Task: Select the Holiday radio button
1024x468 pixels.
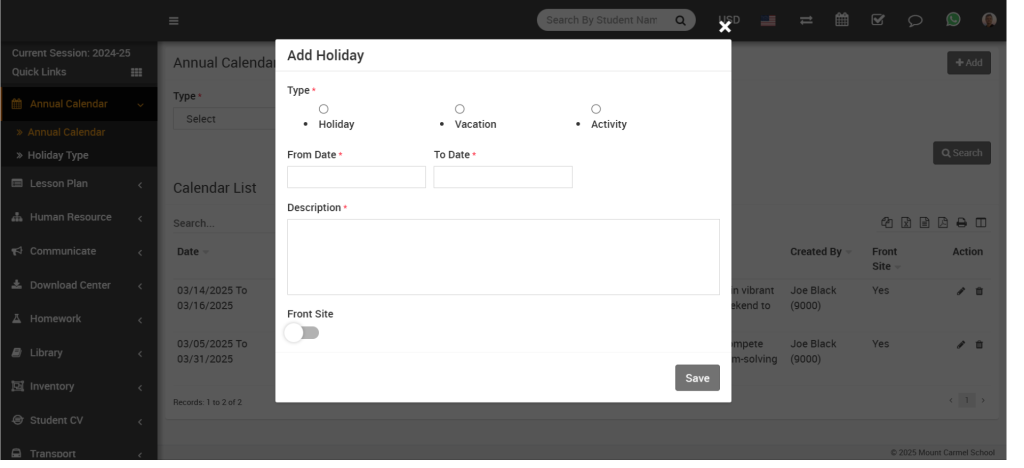Action: coord(323,108)
